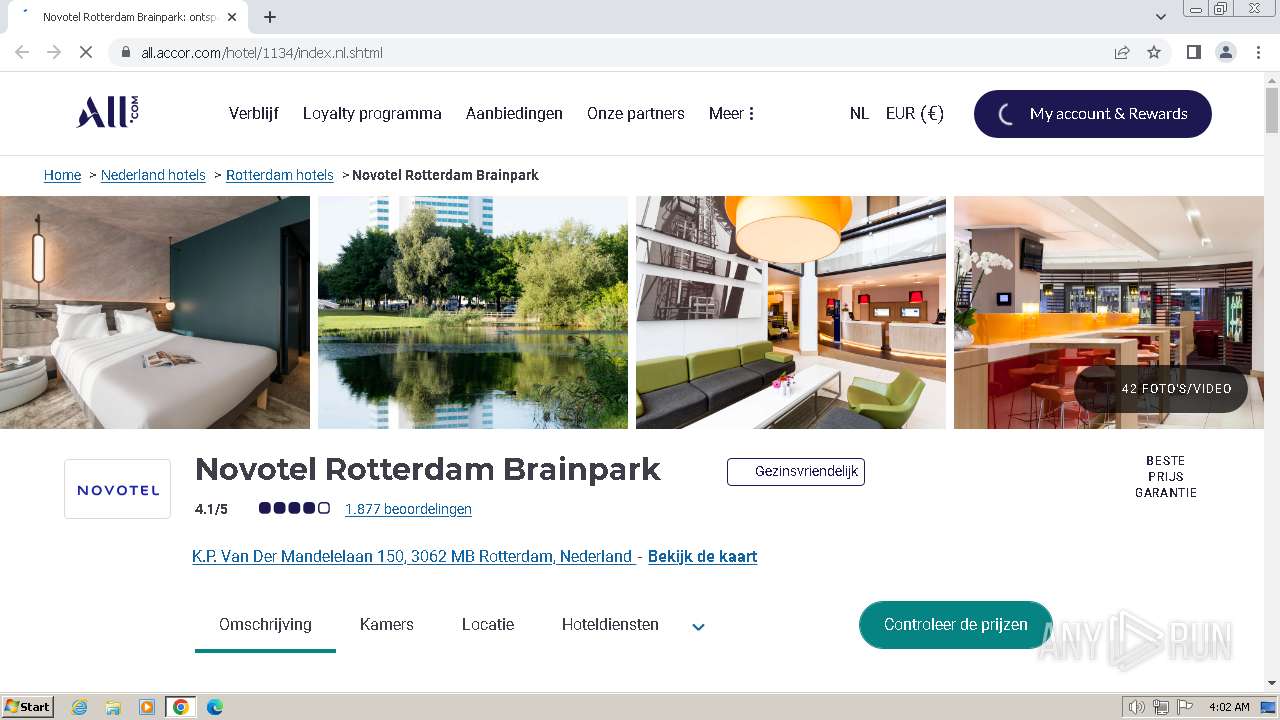Click the Beste Prijs Garantie badge

coord(1166,477)
